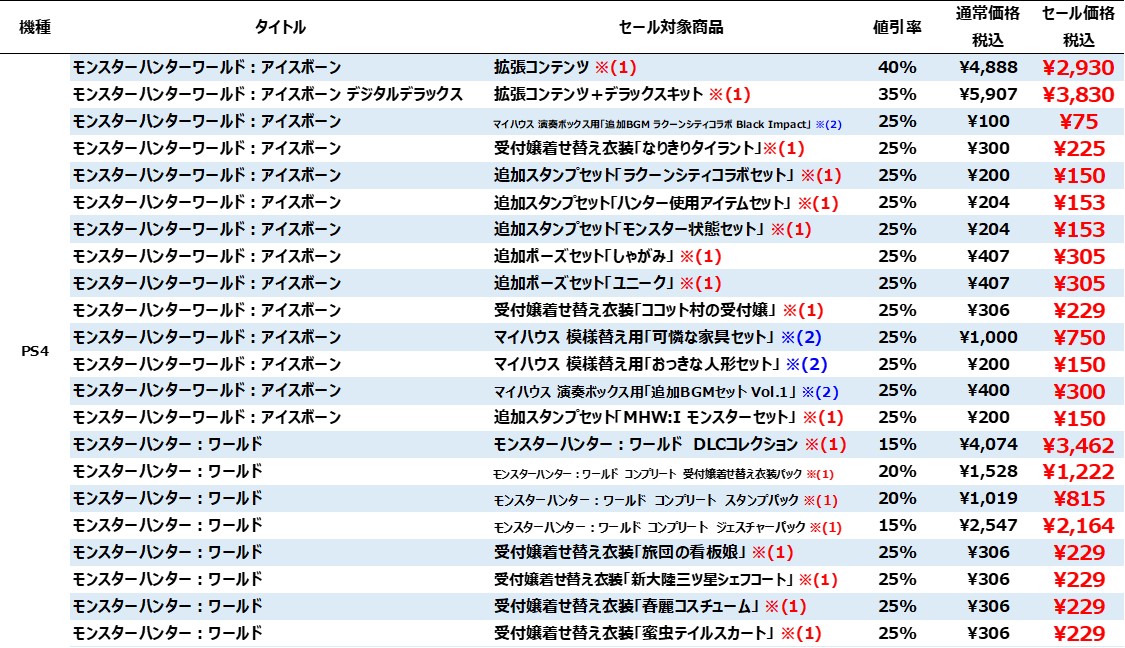Screen dimensions: 1125x648
Task: Select コンプリート ジェスチャーパック cell
Action: pos(667,527)
